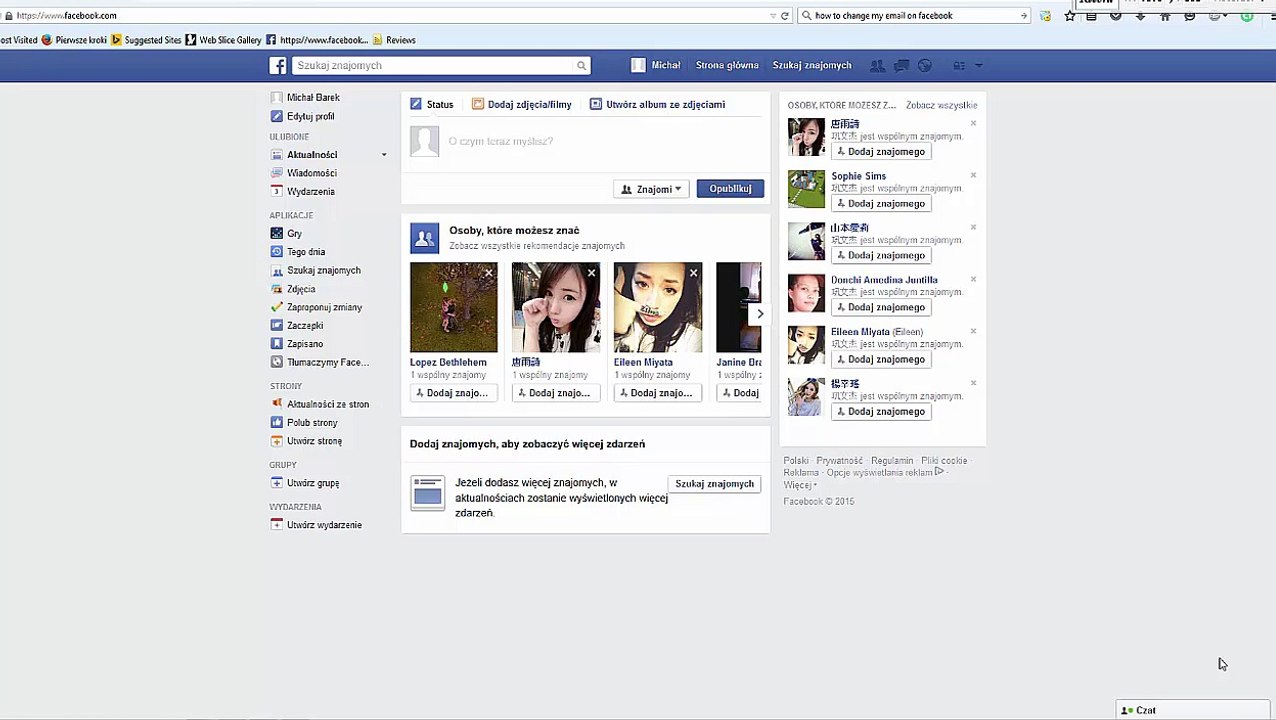The height and width of the screenshot is (720, 1276).
Task: Open messages icon in blue bar
Action: pyautogui.click(x=901, y=65)
